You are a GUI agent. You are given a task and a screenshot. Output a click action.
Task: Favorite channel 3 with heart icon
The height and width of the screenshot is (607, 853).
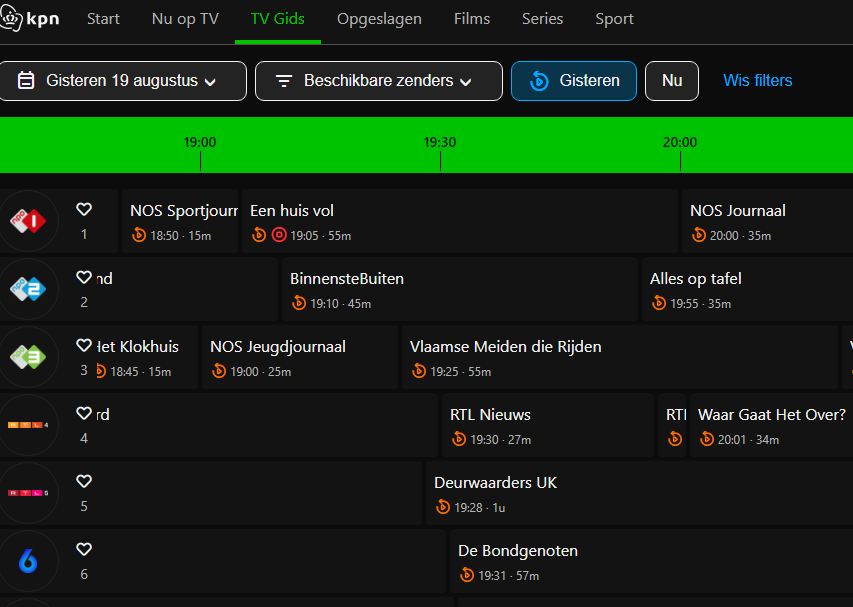(84, 345)
